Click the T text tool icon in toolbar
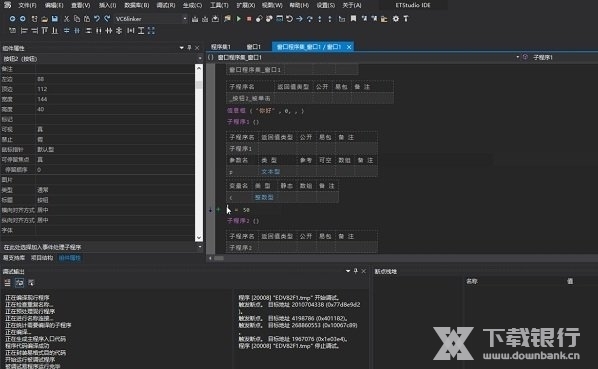The height and width of the screenshot is (369, 598). point(406,19)
